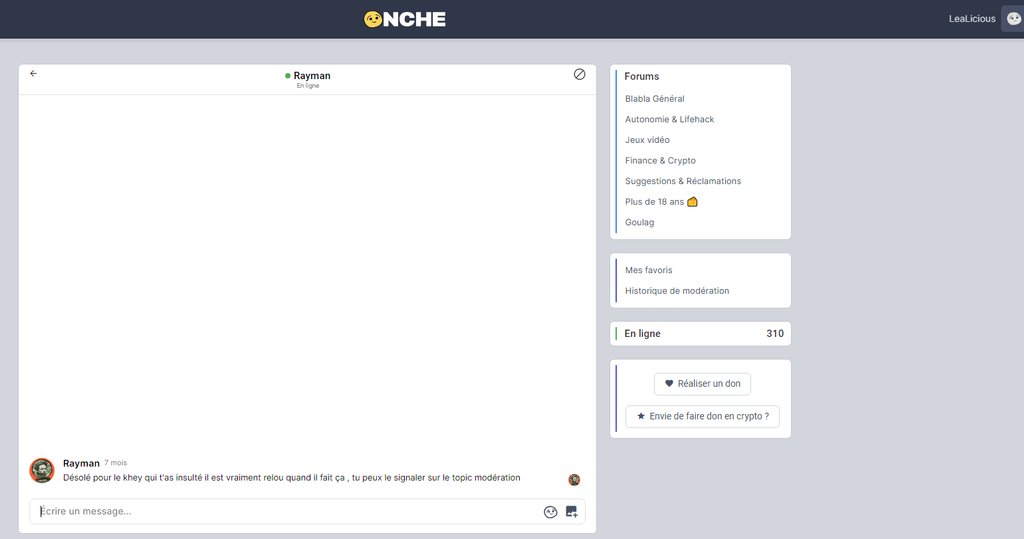The image size is (1024, 539).
Task: Go to the Jeux vidéo forum
Action: 647,140
